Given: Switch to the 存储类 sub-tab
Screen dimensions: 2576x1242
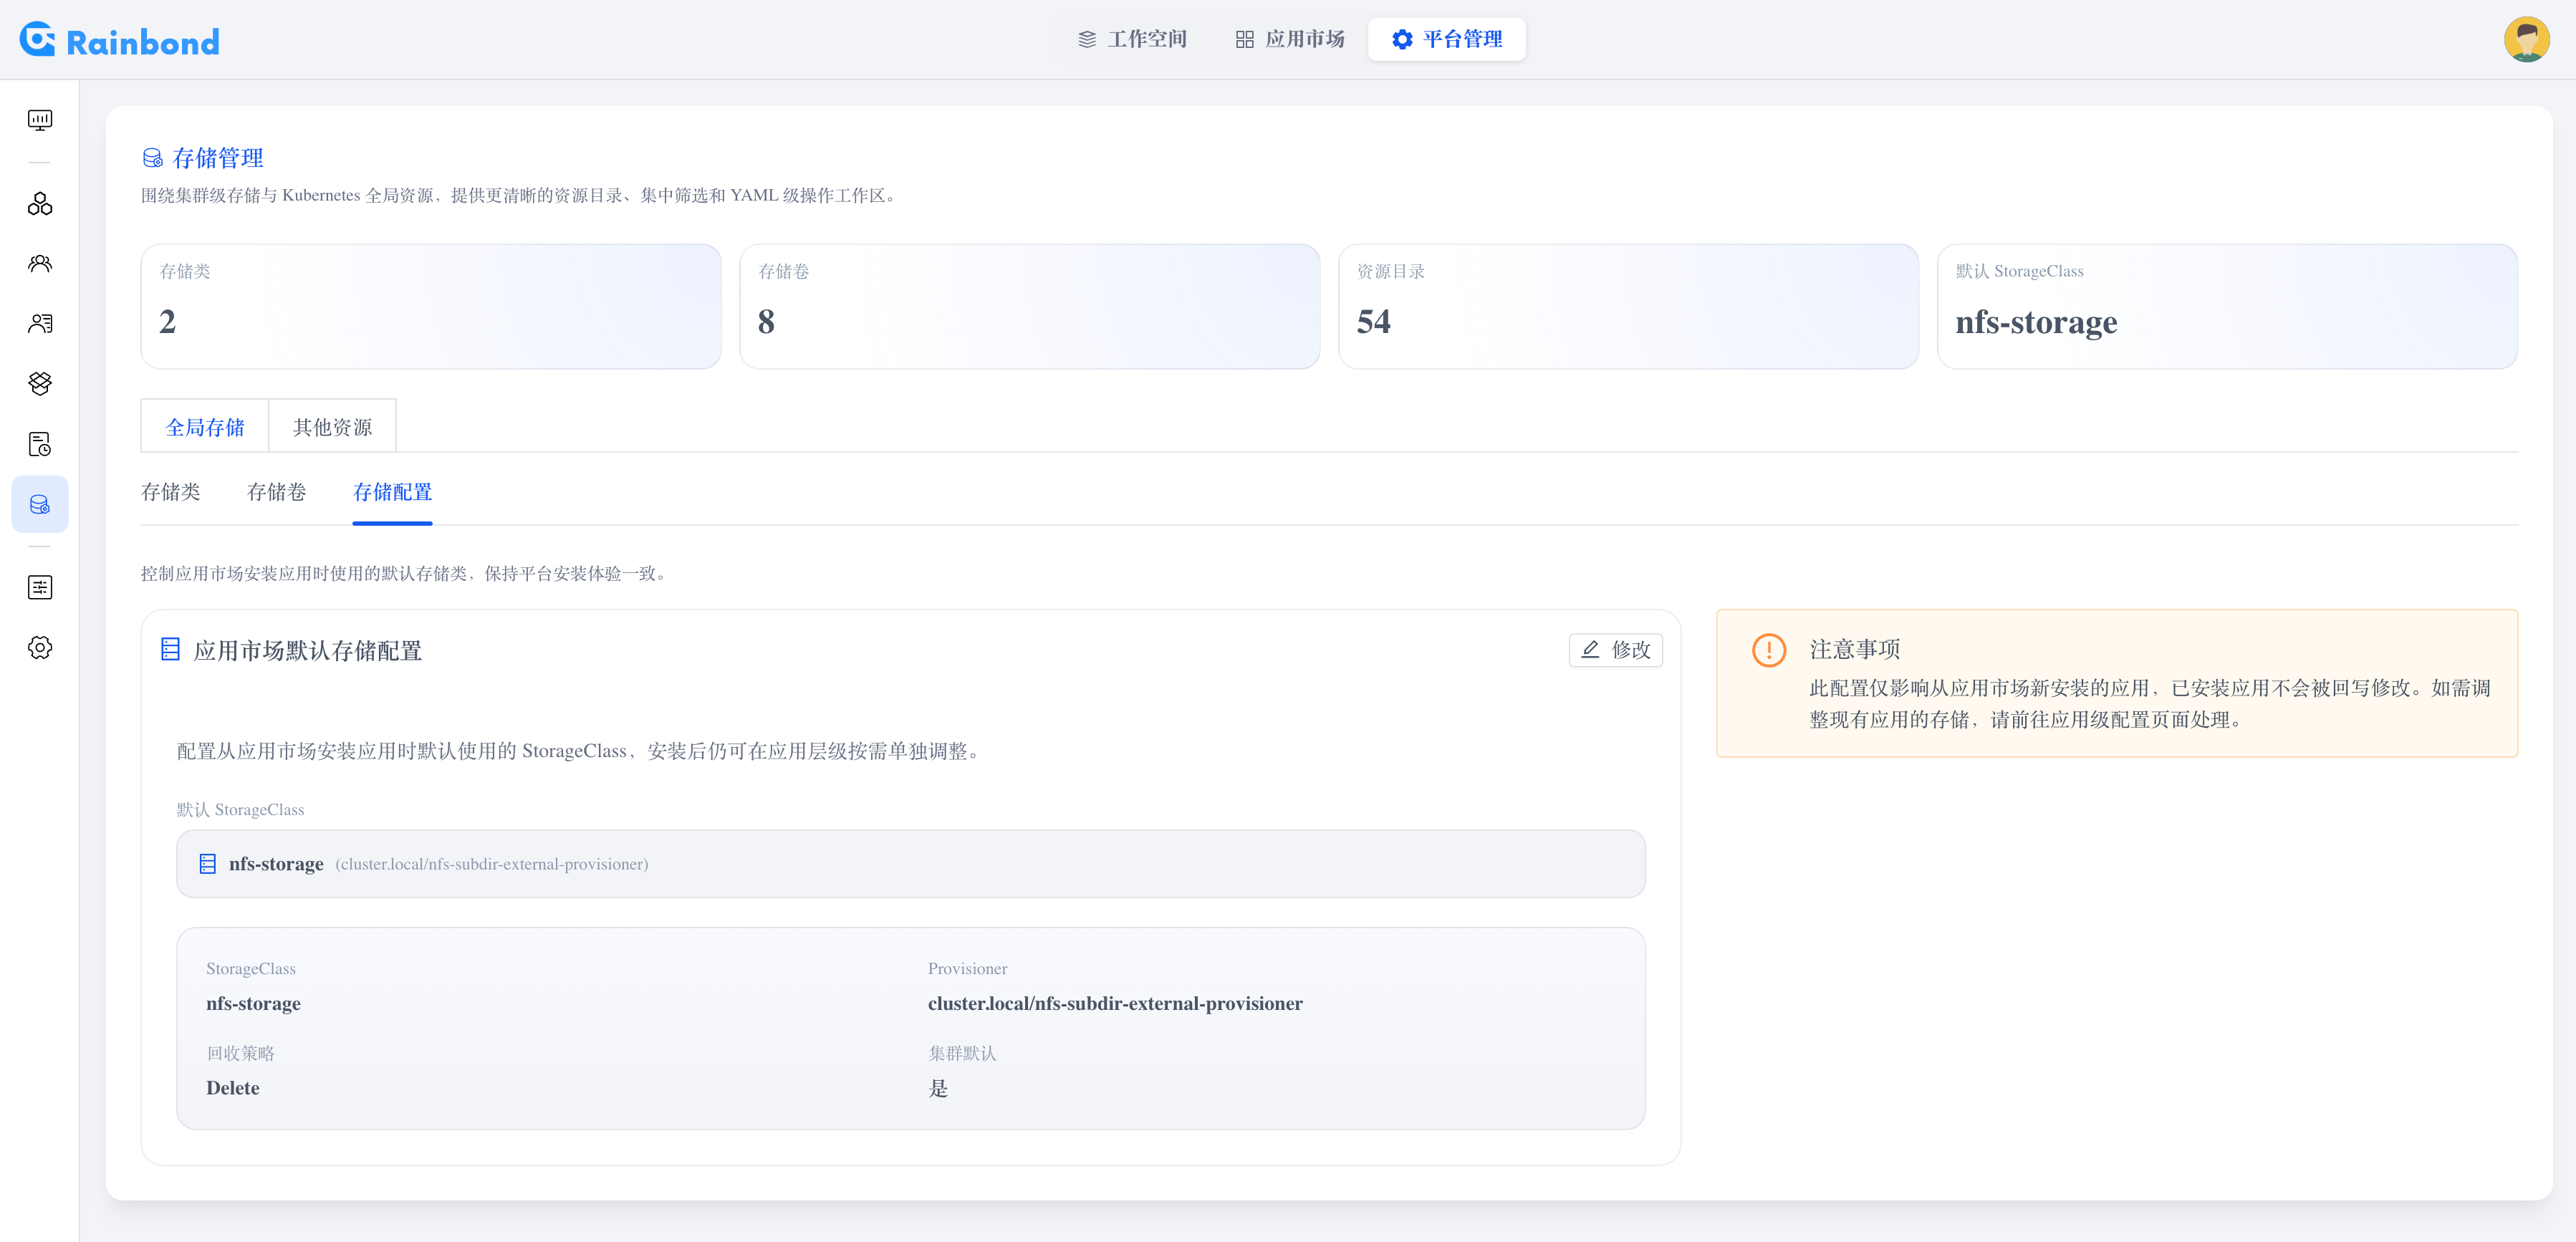Looking at the screenshot, I should 171,492.
